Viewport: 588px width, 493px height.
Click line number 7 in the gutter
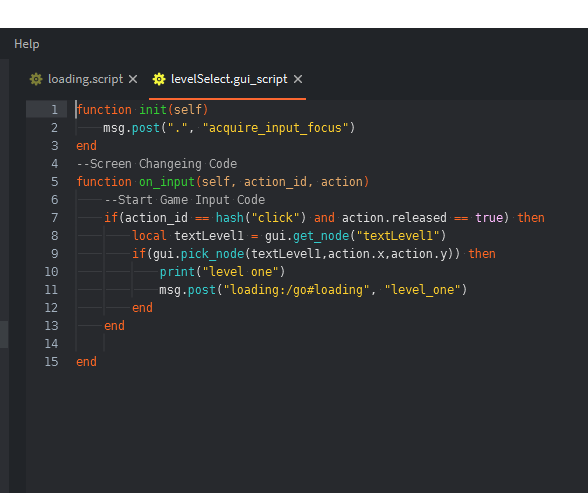[55, 217]
